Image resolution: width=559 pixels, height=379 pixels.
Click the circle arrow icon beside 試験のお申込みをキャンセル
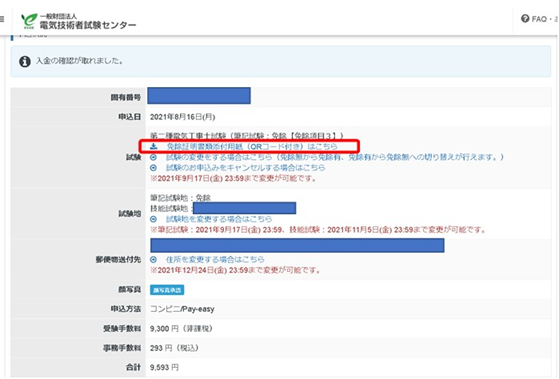pyautogui.click(x=153, y=168)
